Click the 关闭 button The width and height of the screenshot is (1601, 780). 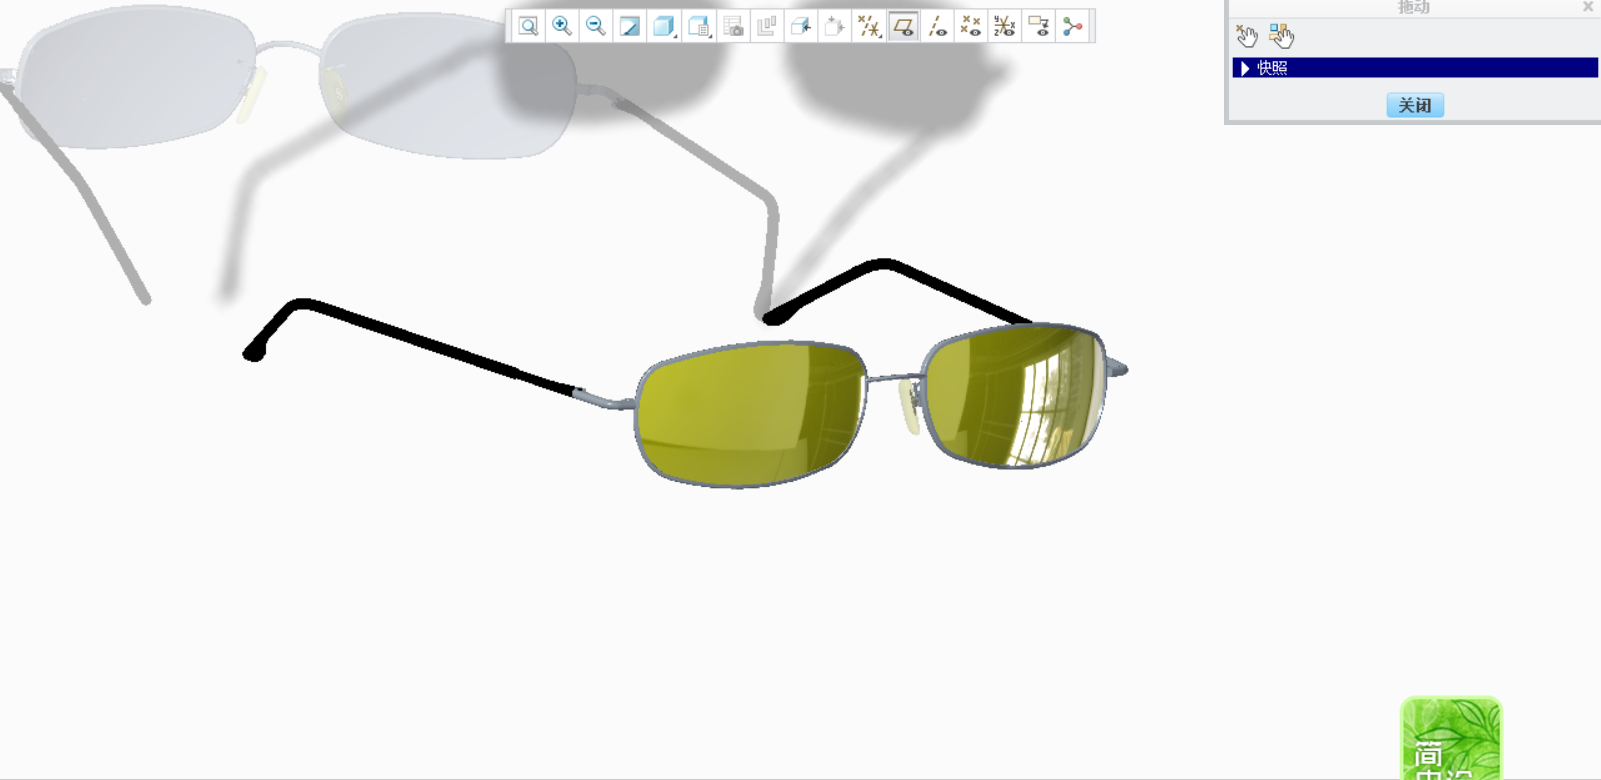[x=1414, y=105]
